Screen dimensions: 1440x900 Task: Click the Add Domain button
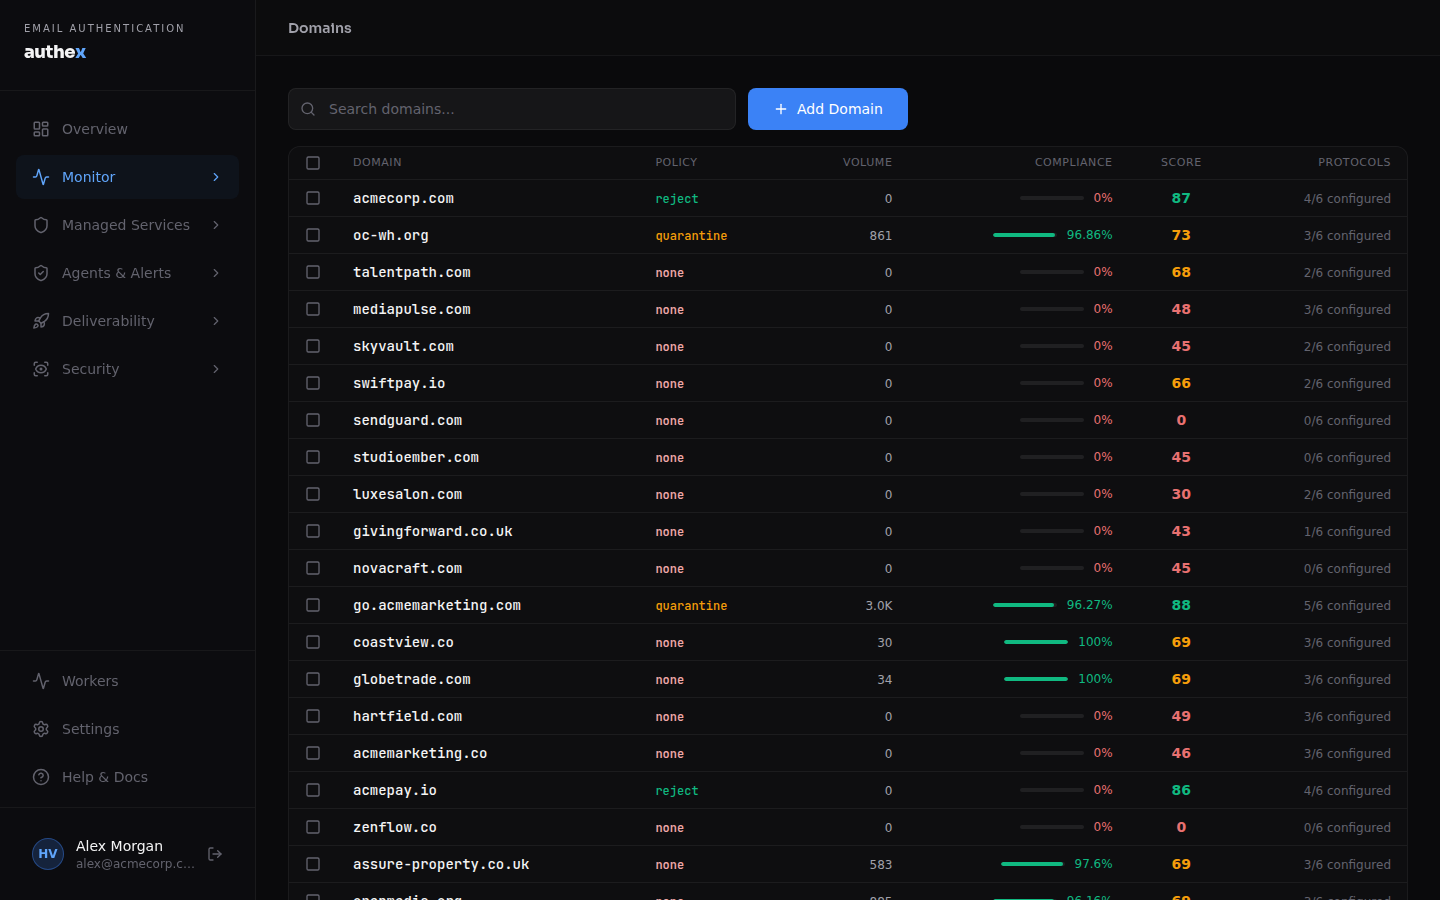828,109
